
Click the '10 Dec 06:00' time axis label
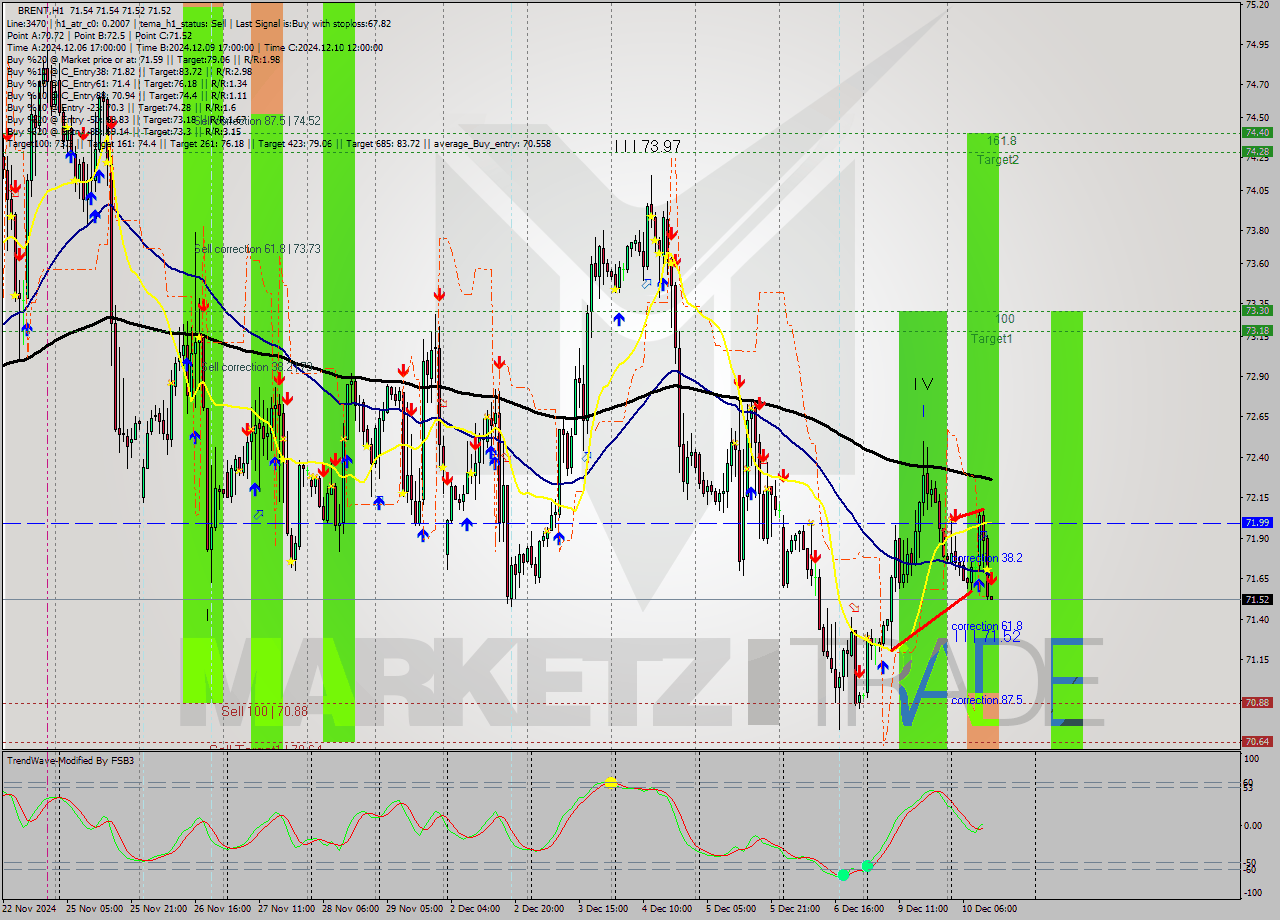click(x=989, y=909)
